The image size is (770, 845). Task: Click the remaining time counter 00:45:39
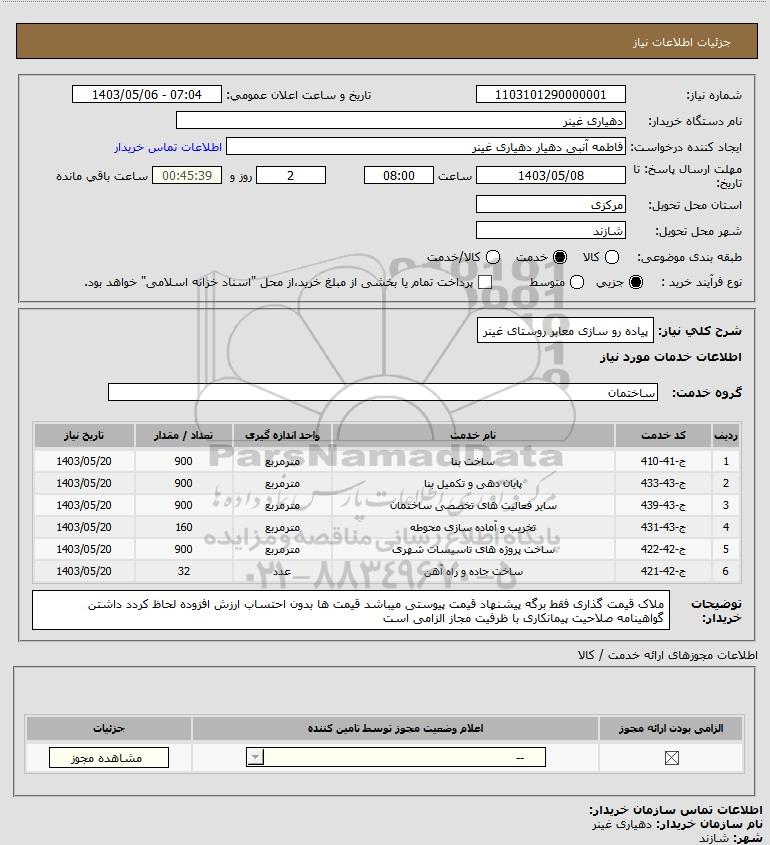[x=187, y=175]
